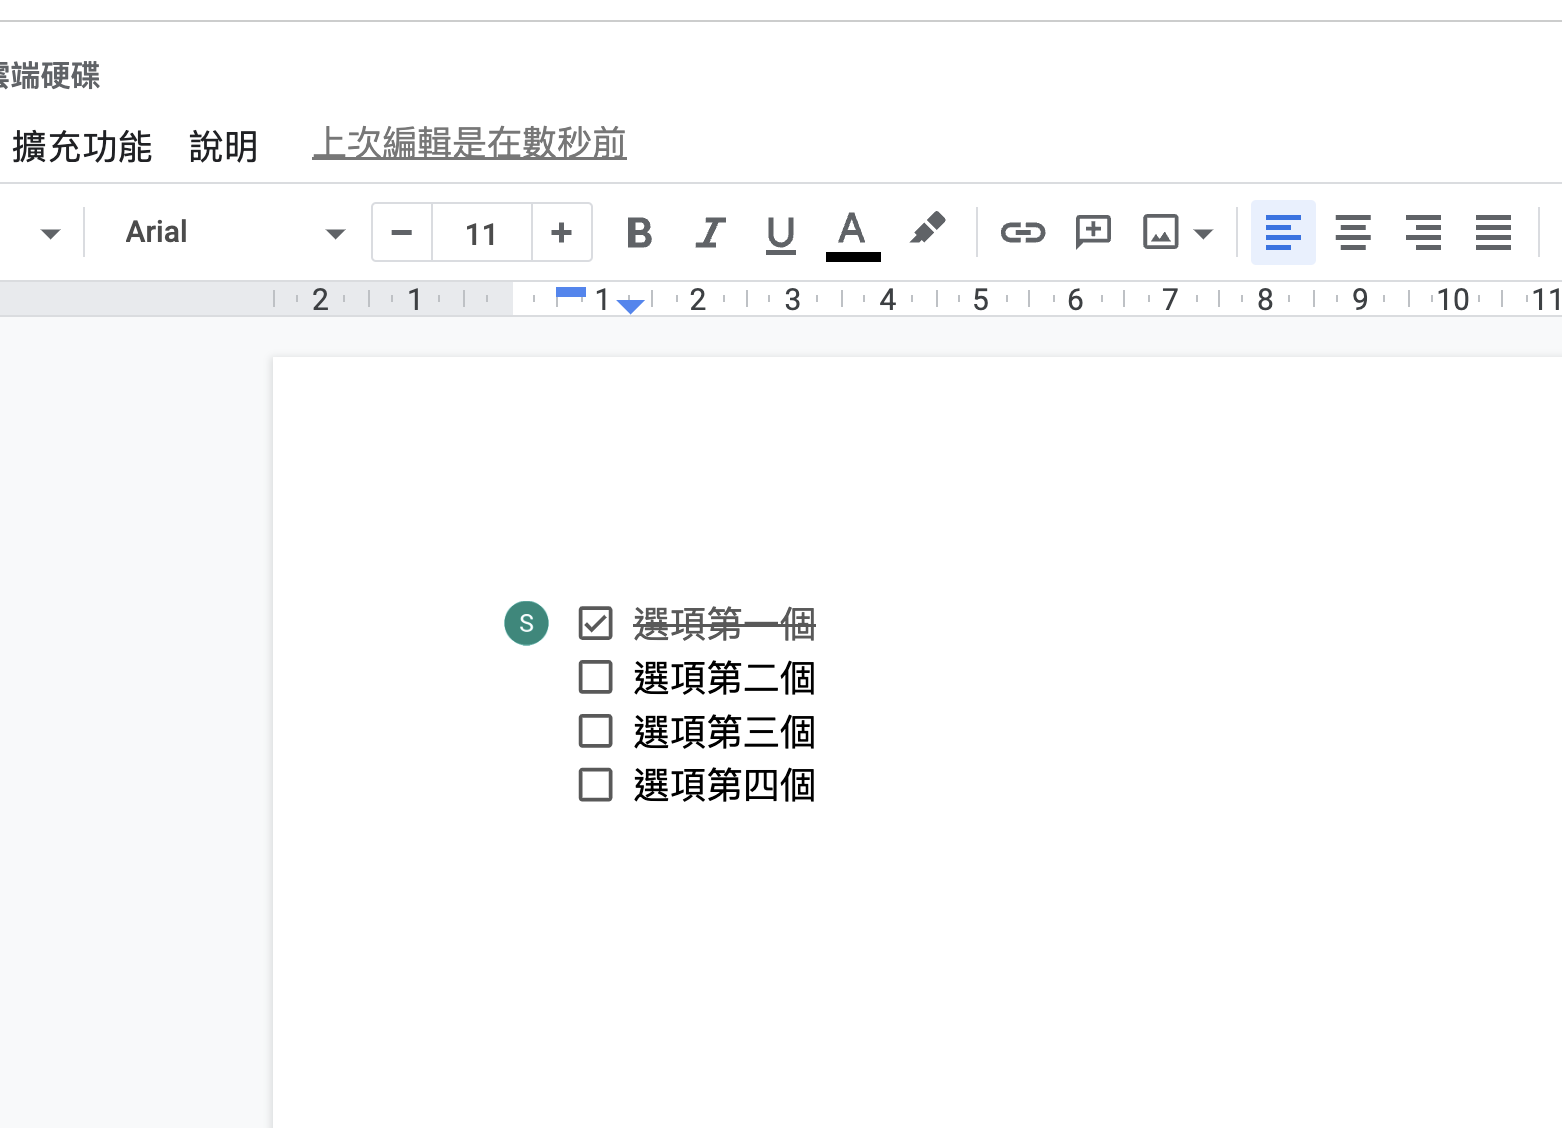Click the insert image icon
Screen dimensions: 1562x1128
coord(1160,233)
